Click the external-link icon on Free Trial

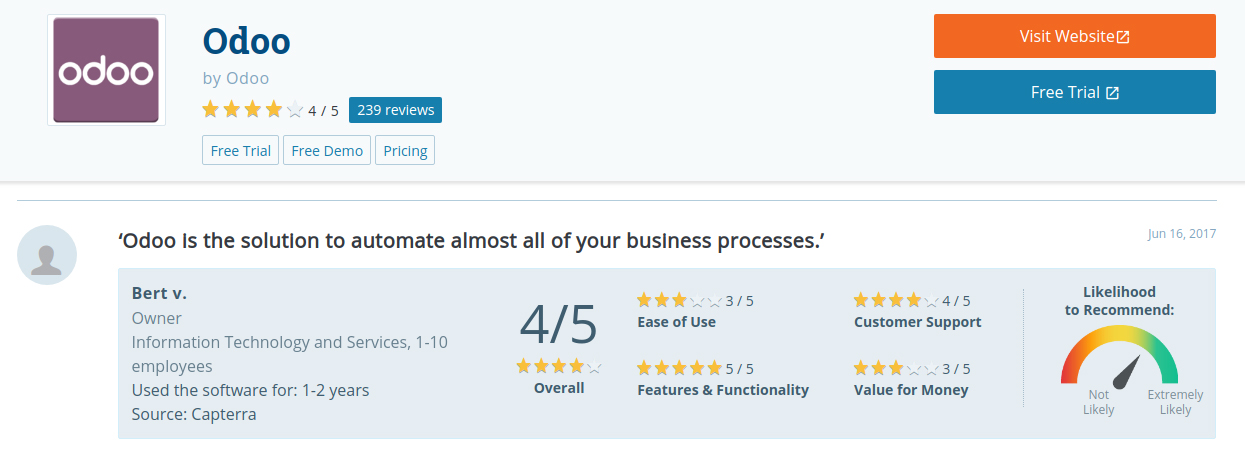pos(1112,93)
